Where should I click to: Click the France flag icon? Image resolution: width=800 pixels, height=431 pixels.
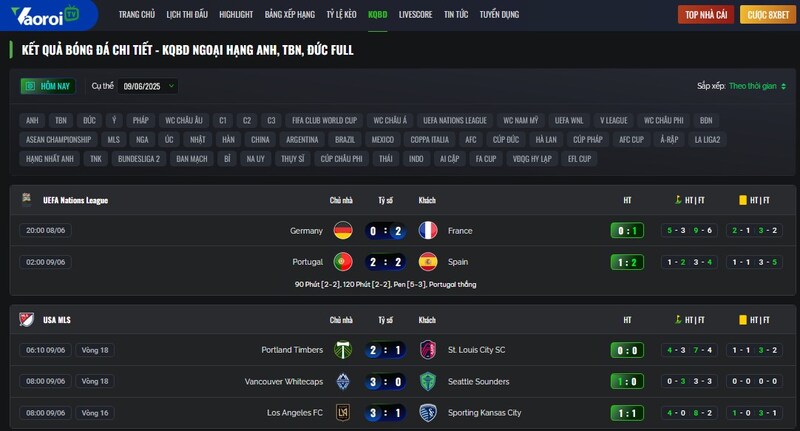coord(428,231)
